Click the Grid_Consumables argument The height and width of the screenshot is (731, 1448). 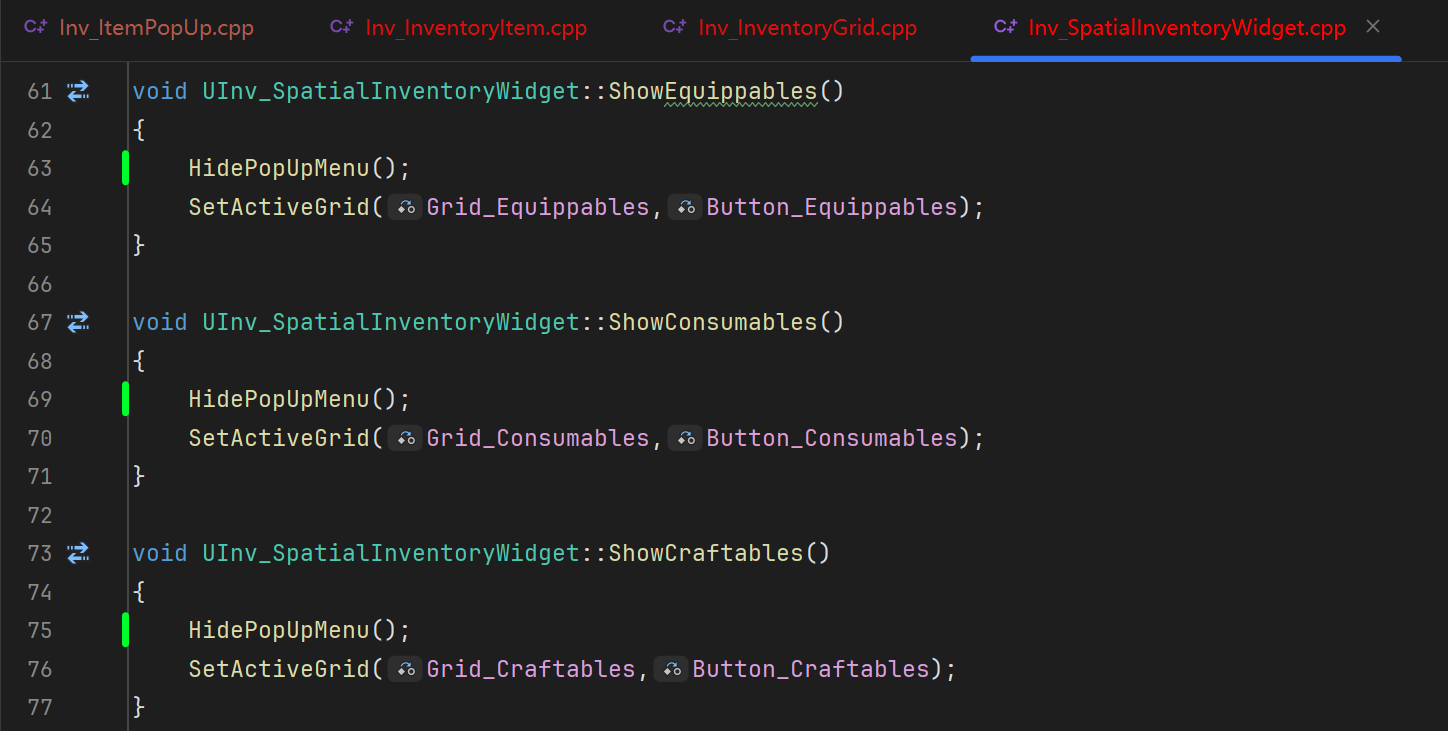(x=538, y=438)
